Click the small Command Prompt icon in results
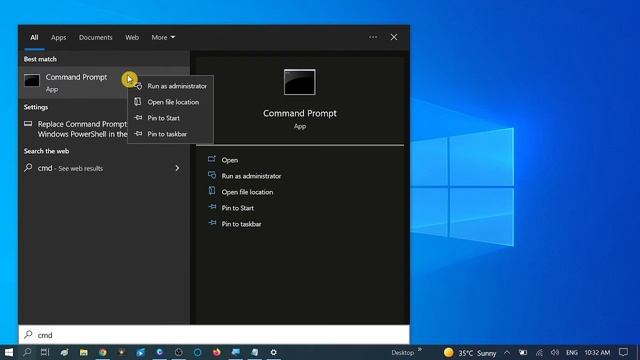The height and width of the screenshot is (360, 640). [32, 80]
